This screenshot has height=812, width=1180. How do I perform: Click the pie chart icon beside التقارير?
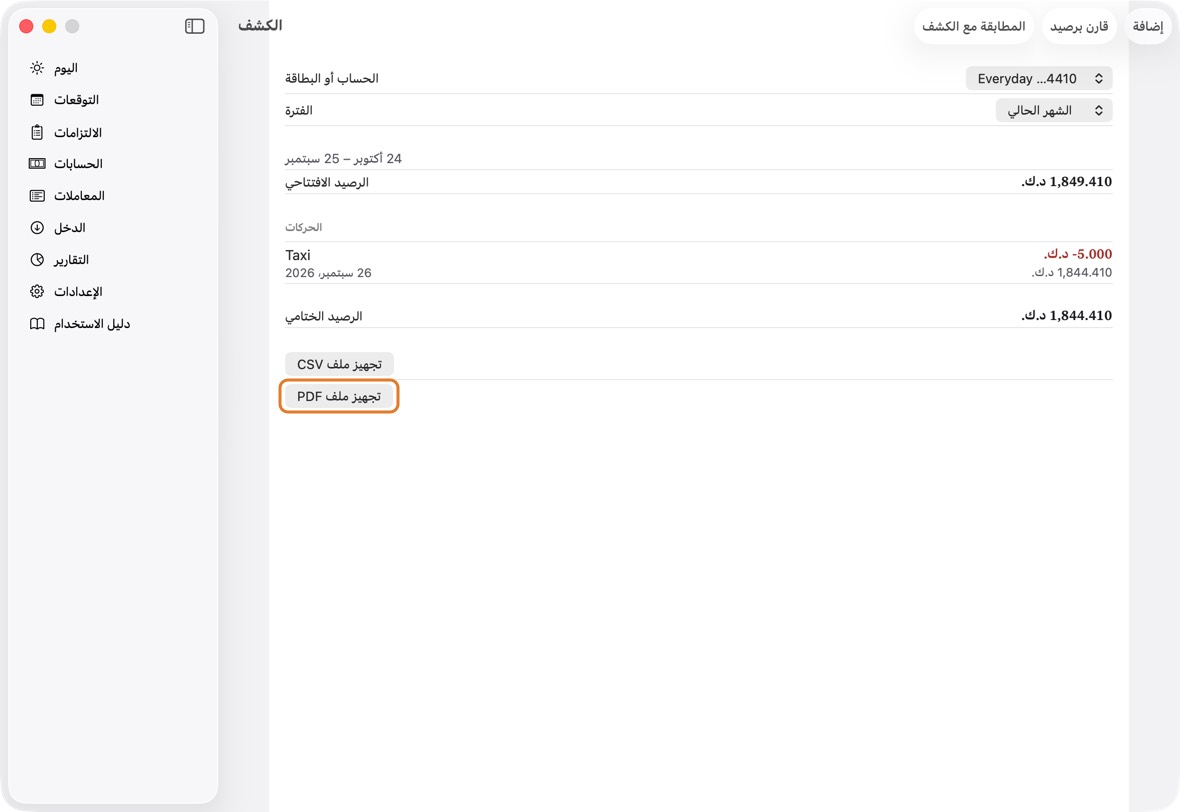(37, 260)
